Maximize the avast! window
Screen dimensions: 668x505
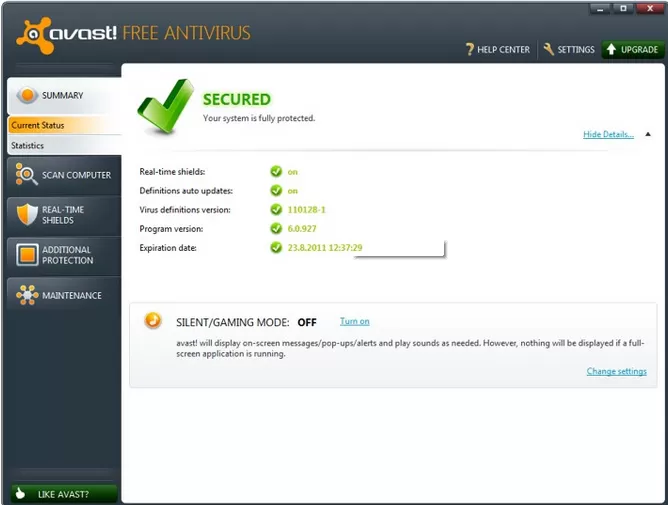pyautogui.click(x=623, y=9)
